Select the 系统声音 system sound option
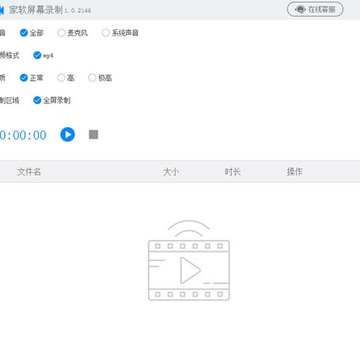The width and height of the screenshot is (360, 360). (120, 33)
